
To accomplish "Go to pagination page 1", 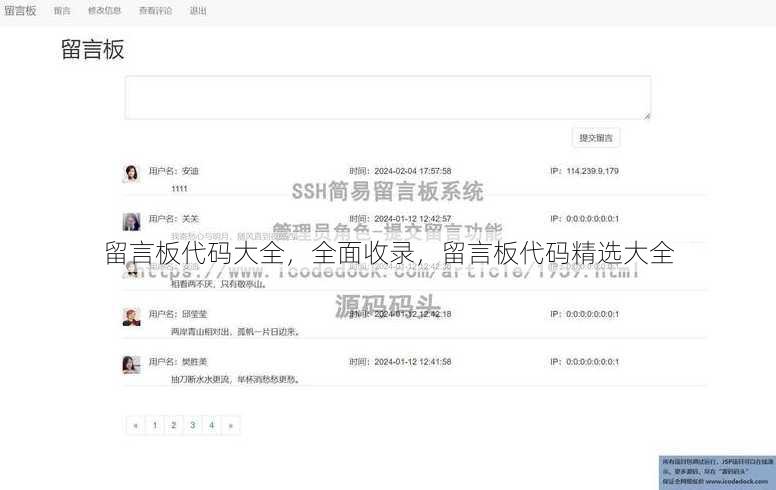I will 155,425.
